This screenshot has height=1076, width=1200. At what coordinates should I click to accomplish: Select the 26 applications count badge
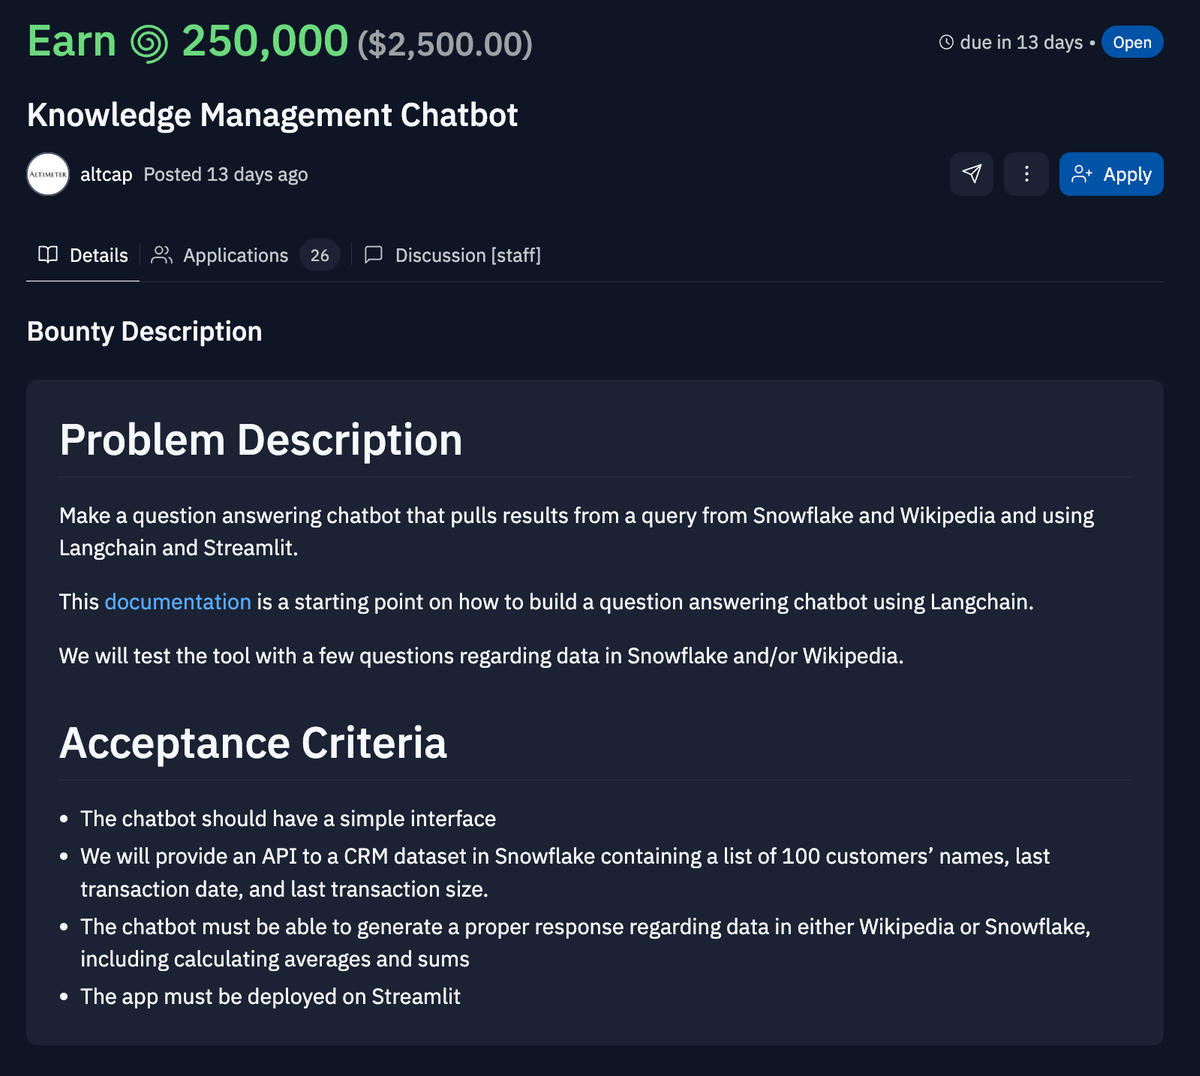point(319,255)
